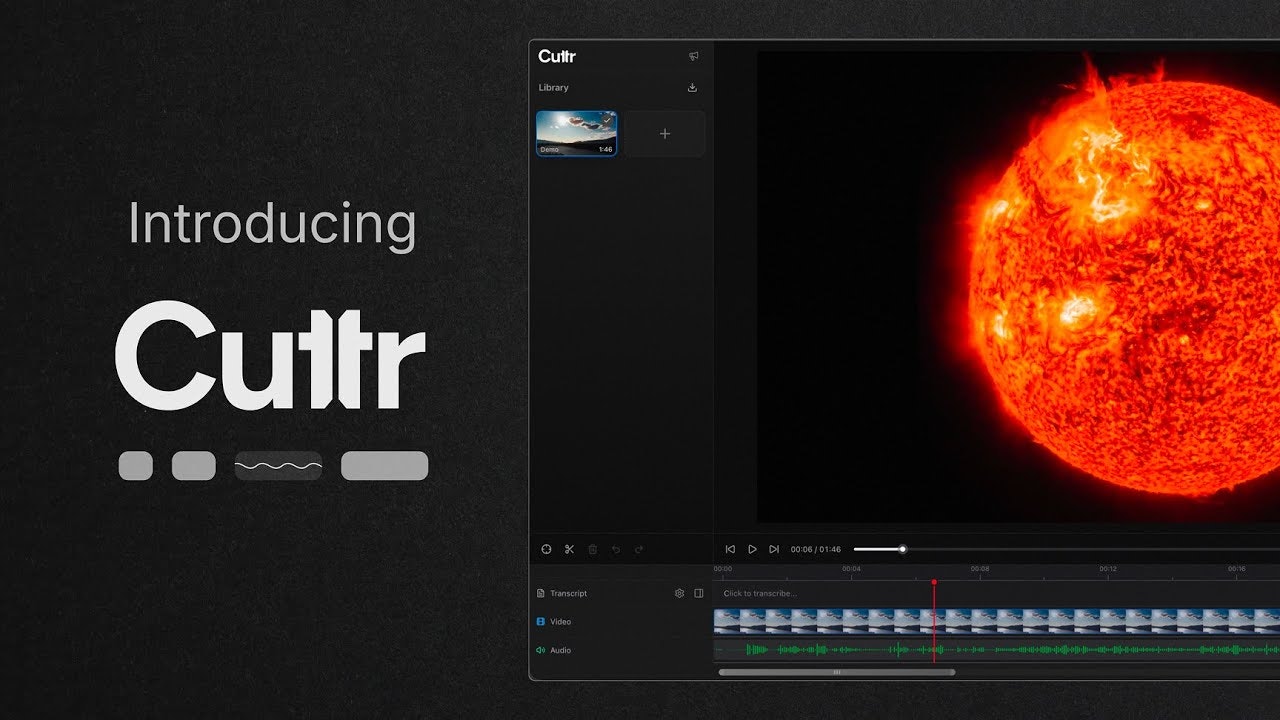
Task: Click the 00:06 / 01:46 time readout
Action: pyautogui.click(x=816, y=549)
